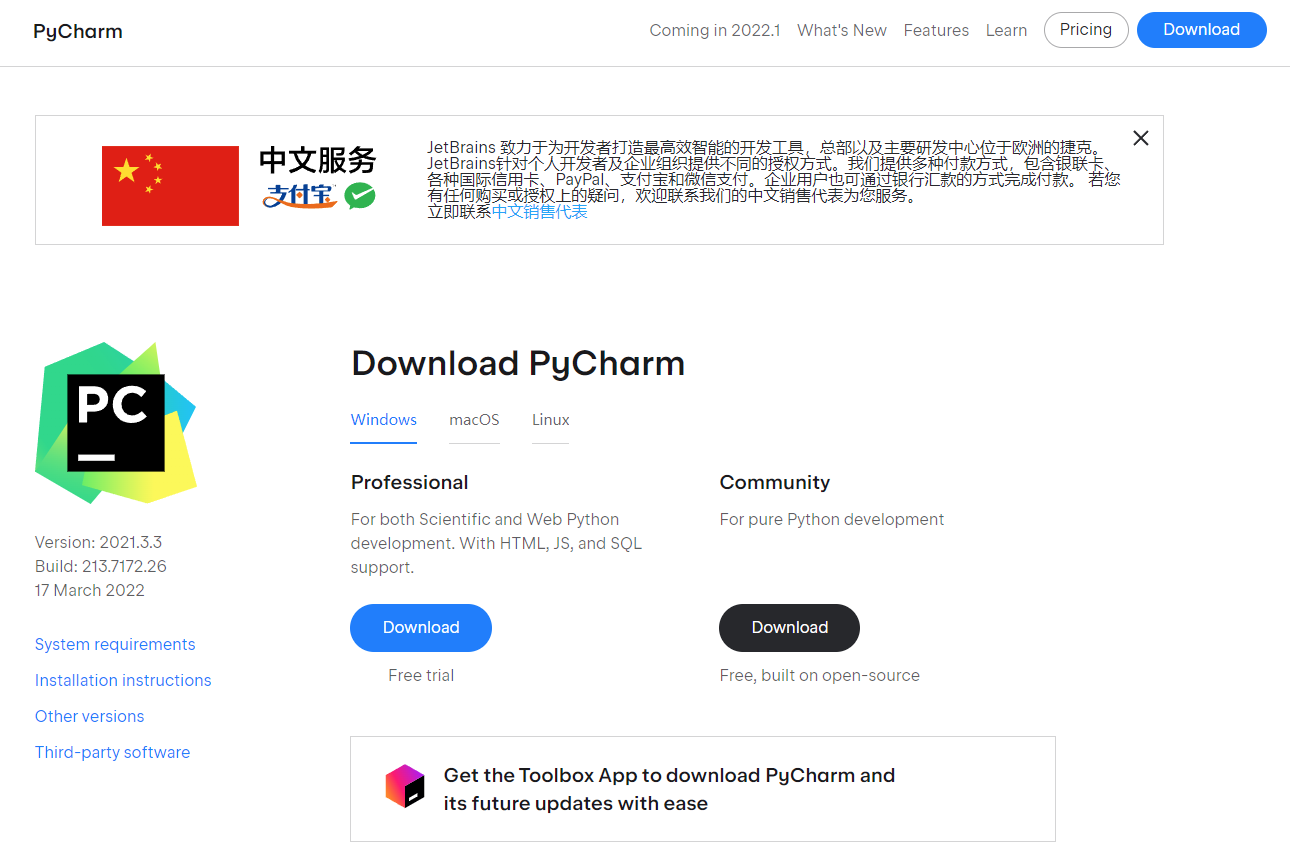Click the Free trial label
Screen dimensions: 1290x852
click(x=421, y=676)
